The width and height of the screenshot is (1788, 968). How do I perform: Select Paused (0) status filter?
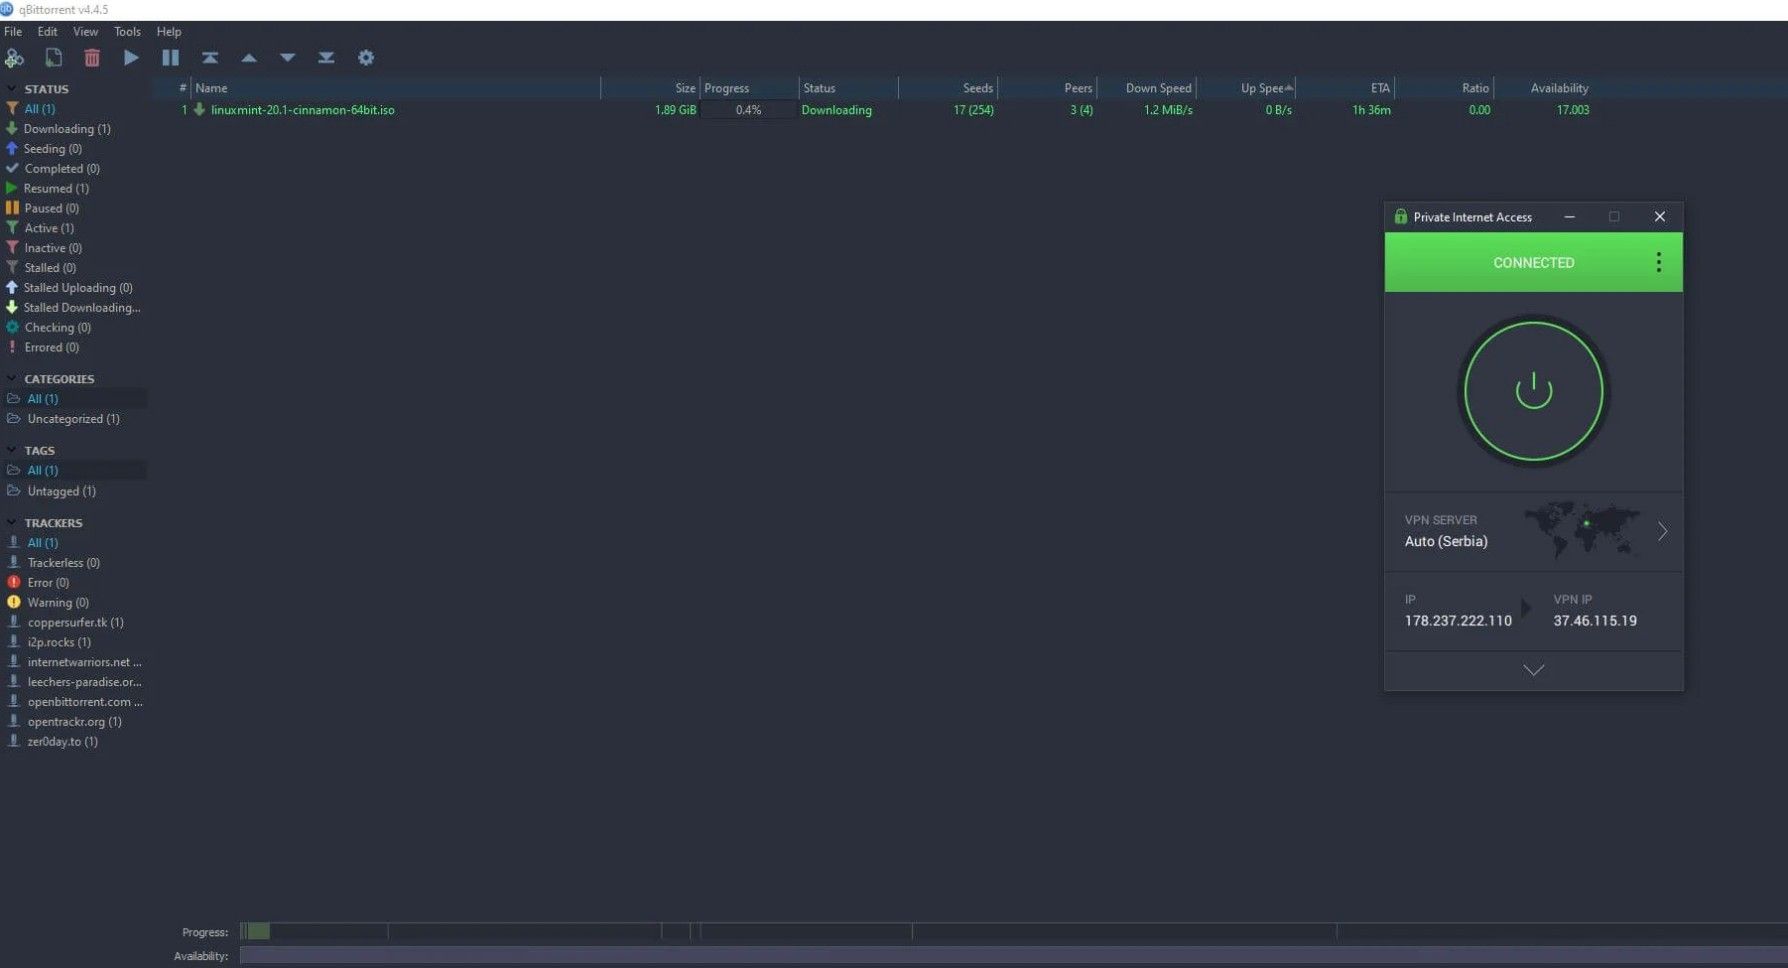tap(50, 208)
